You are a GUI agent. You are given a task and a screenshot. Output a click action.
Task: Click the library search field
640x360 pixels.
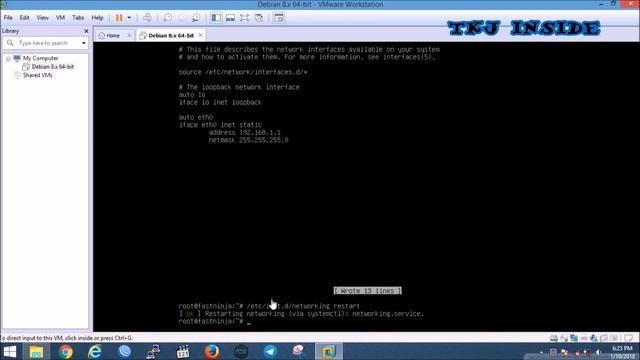pos(45,43)
